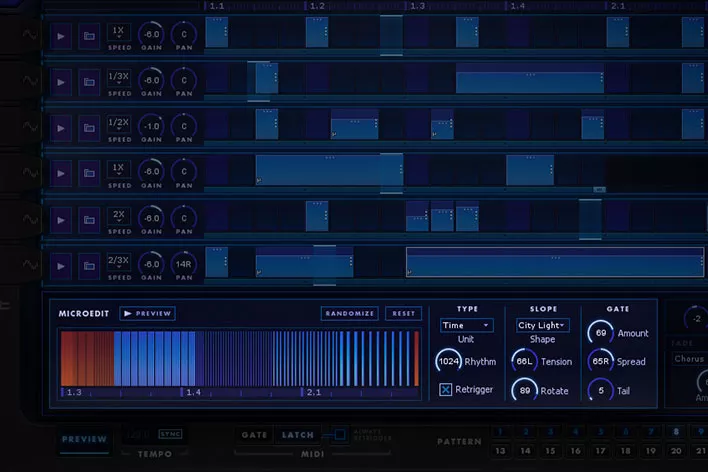Open the Time unit dropdown
708x472 pixels.
(467, 325)
